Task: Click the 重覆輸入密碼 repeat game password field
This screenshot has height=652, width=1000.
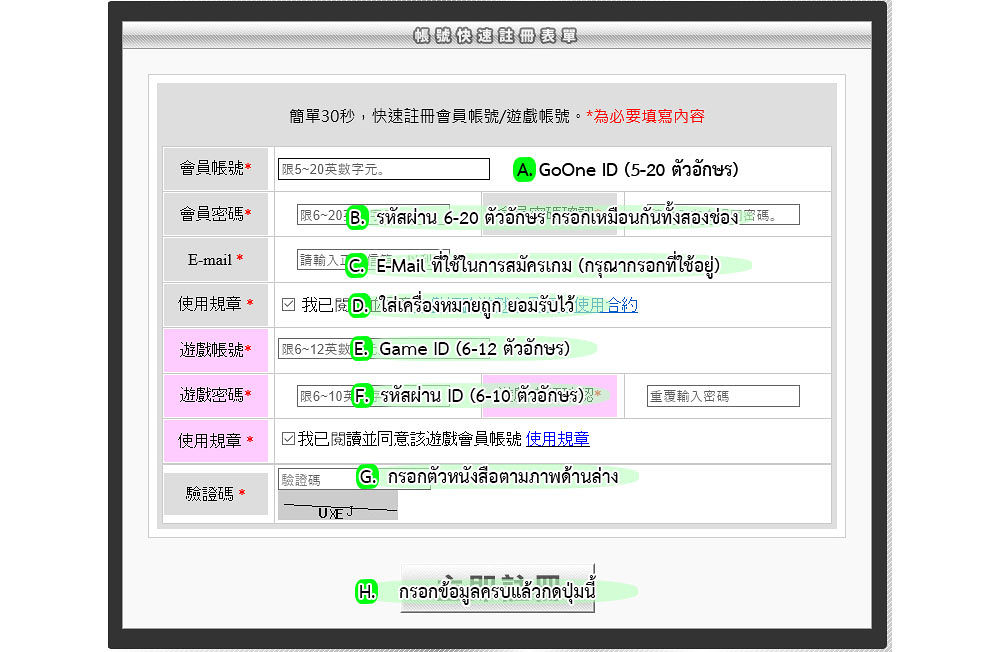Action: click(x=723, y=396)
